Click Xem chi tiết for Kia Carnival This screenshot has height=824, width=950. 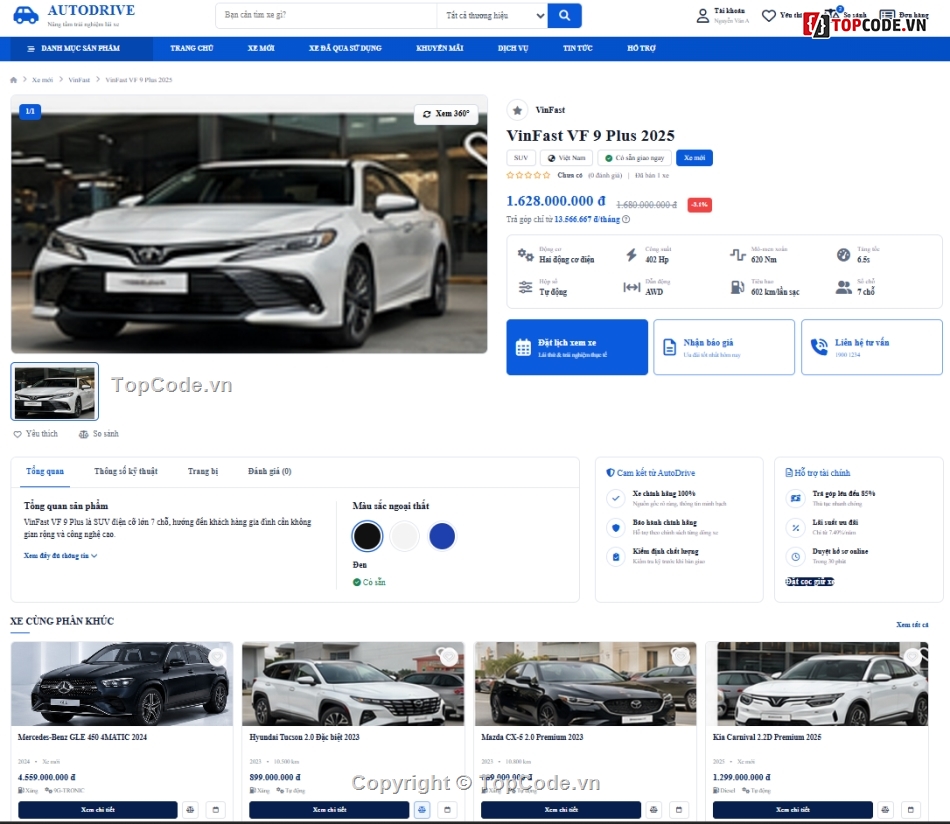point(792,809)
